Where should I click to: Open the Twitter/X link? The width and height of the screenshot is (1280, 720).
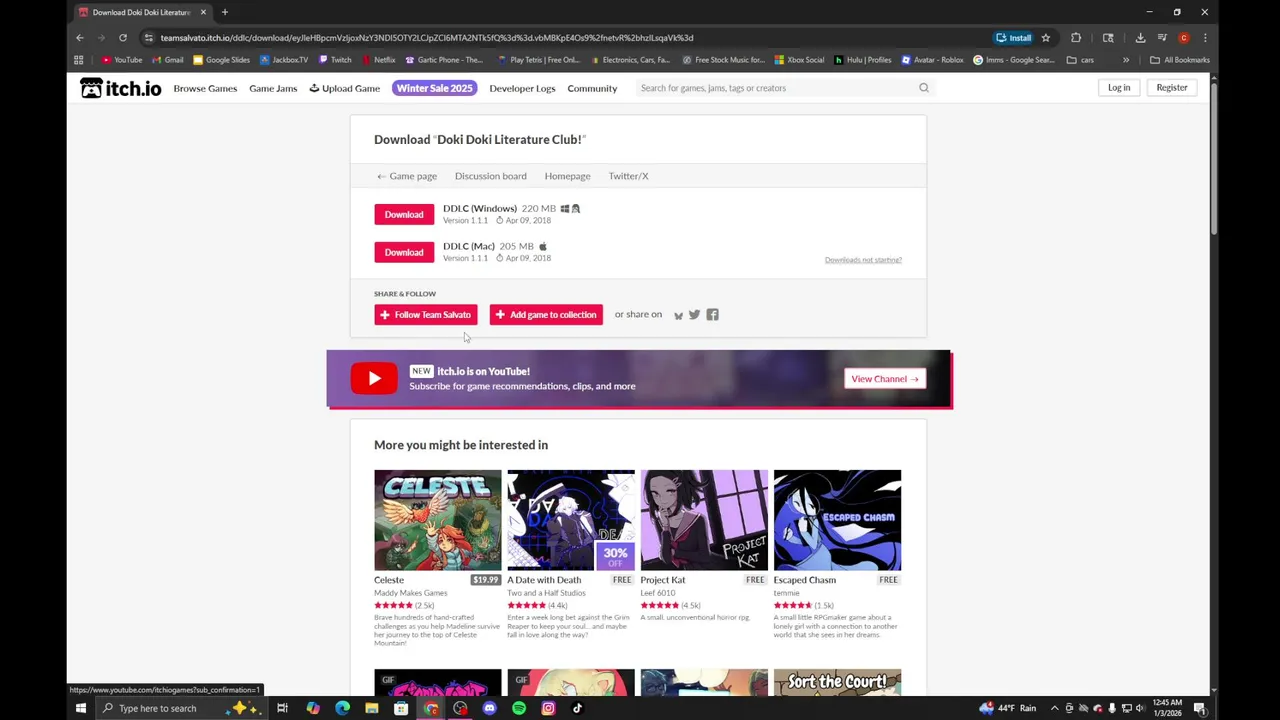pyautogui.click(x=628, y=176)
